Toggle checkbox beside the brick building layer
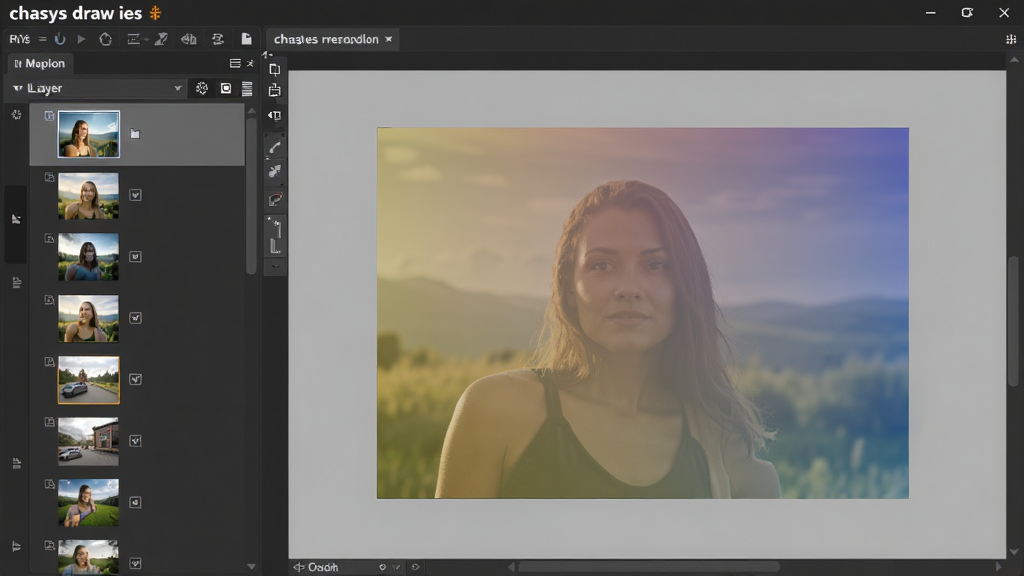The height and width of the screenshot is (576, 1024). pos(135,441)
